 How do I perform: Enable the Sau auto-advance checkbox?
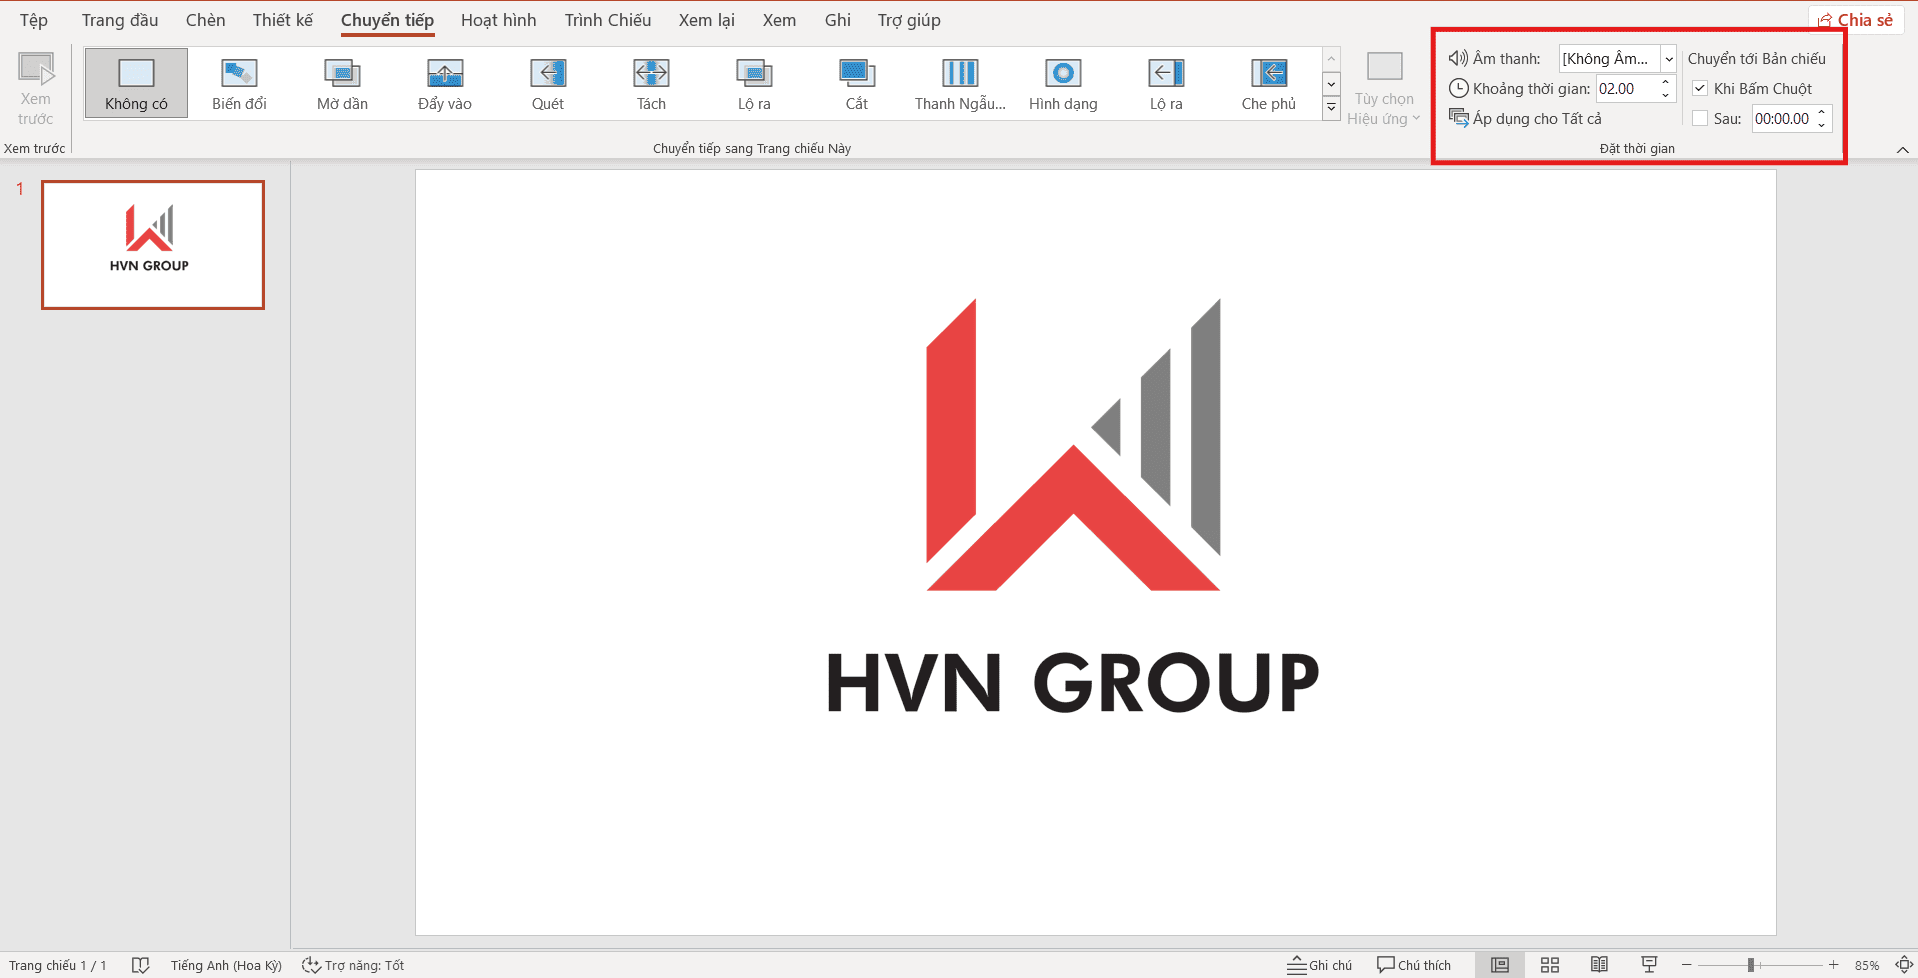[1700, 119]
